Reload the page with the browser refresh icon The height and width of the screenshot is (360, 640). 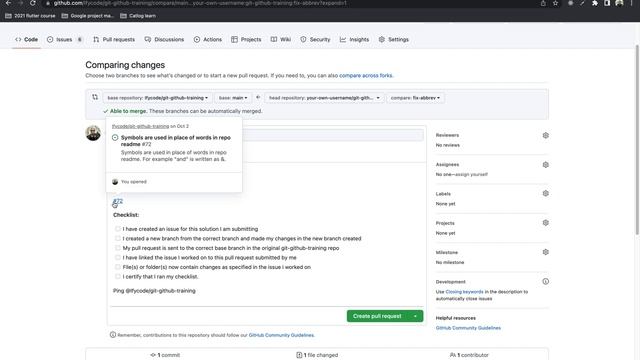pos(33,3)
